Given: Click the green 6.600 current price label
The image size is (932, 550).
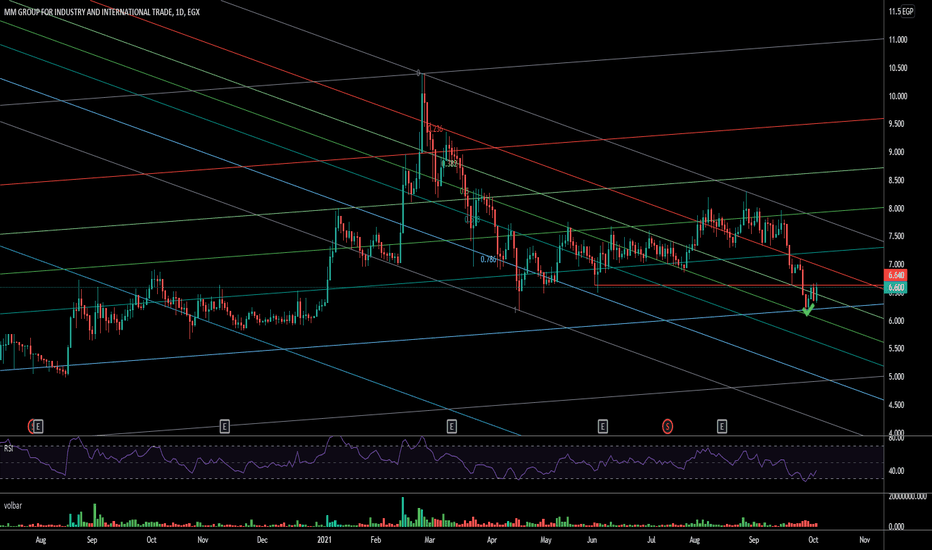Looking at the screenshot, I should point(895,288).
